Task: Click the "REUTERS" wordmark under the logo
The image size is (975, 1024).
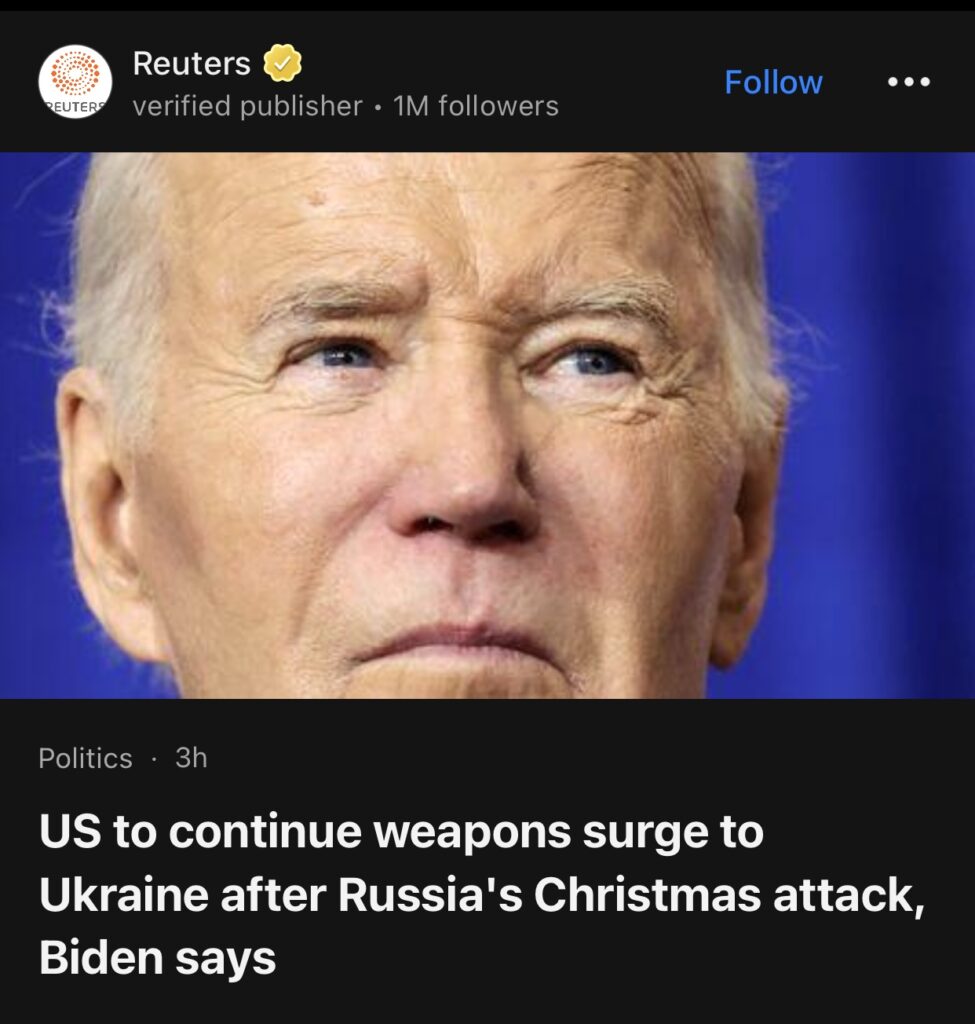Action: [x=75, y=107]
